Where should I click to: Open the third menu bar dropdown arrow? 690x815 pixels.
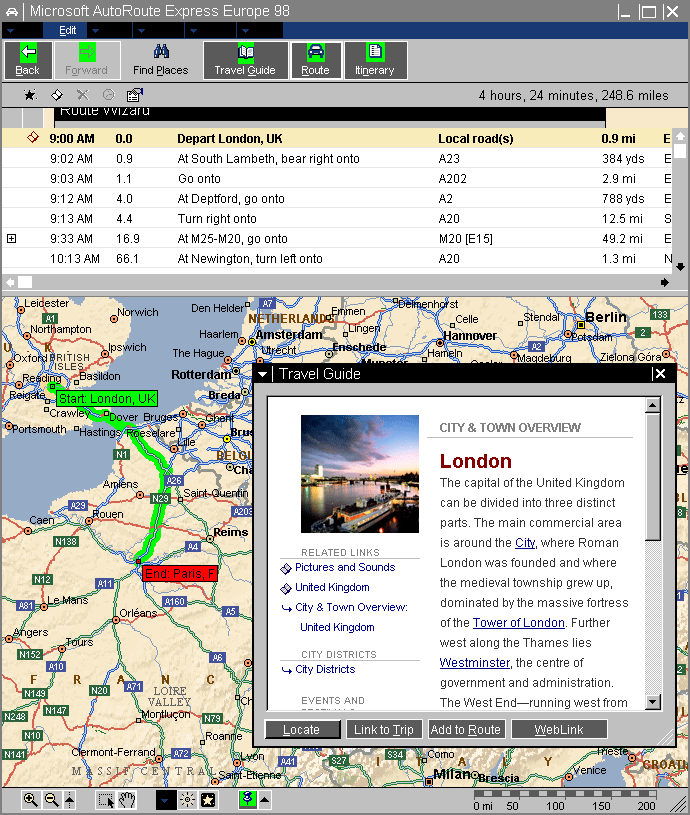coord(141,31)
